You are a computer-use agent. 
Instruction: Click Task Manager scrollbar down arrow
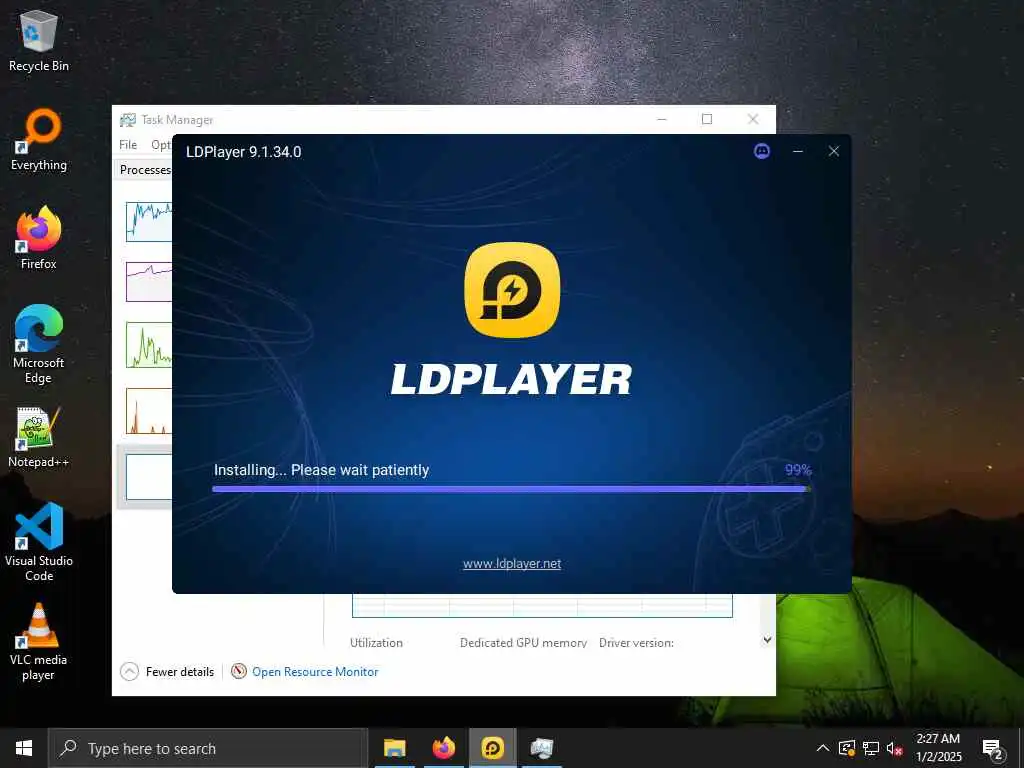[767, 640]
